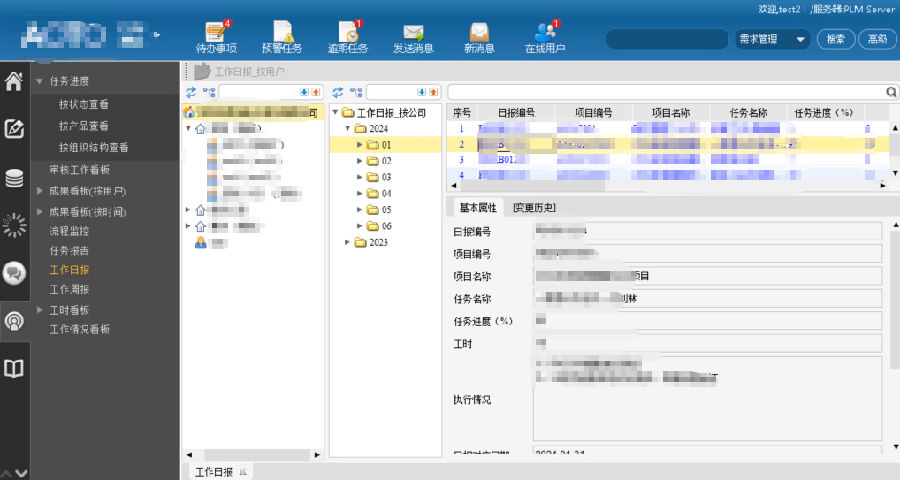
Task: Select 按产品查看 submenu item
Action: pyautogui.click(x=84, y=126)
